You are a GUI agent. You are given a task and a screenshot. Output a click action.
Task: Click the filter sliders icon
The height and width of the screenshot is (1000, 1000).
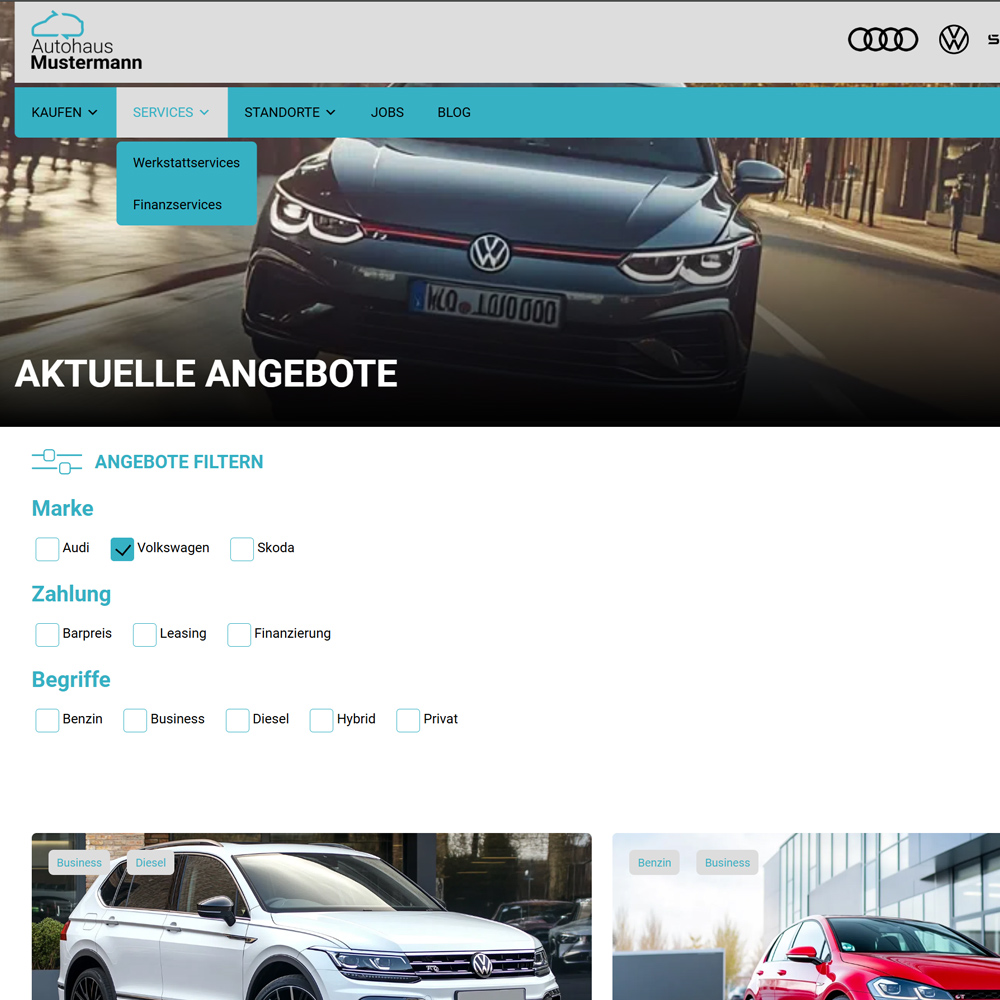[x=57, y=462]
